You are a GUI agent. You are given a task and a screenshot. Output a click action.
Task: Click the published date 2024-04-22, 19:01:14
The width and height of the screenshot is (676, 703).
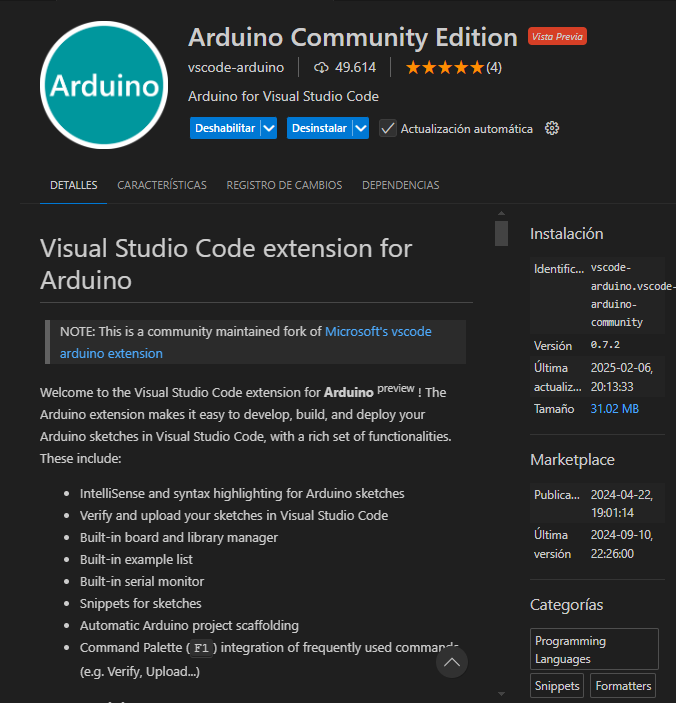click(x=622, y=503)
